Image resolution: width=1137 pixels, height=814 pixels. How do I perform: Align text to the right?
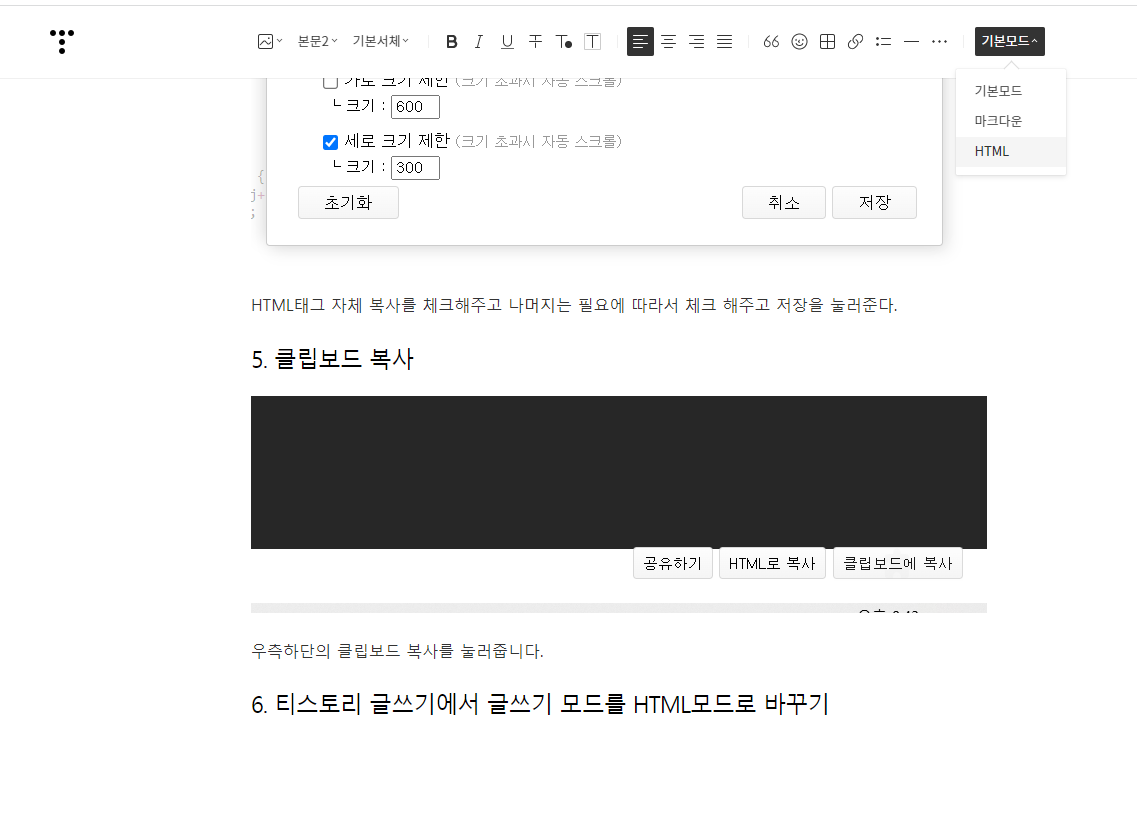click(x=696, y=41)
